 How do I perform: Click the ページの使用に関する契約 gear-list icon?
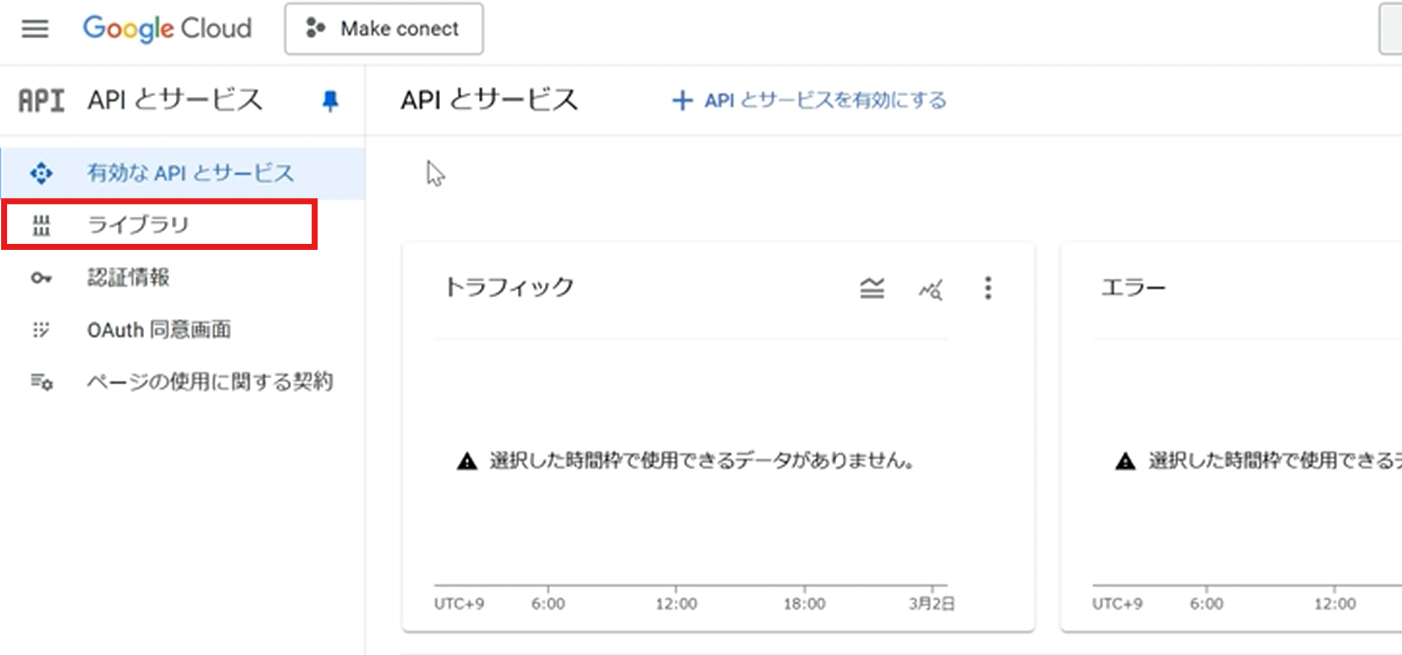tap(41, 382)
